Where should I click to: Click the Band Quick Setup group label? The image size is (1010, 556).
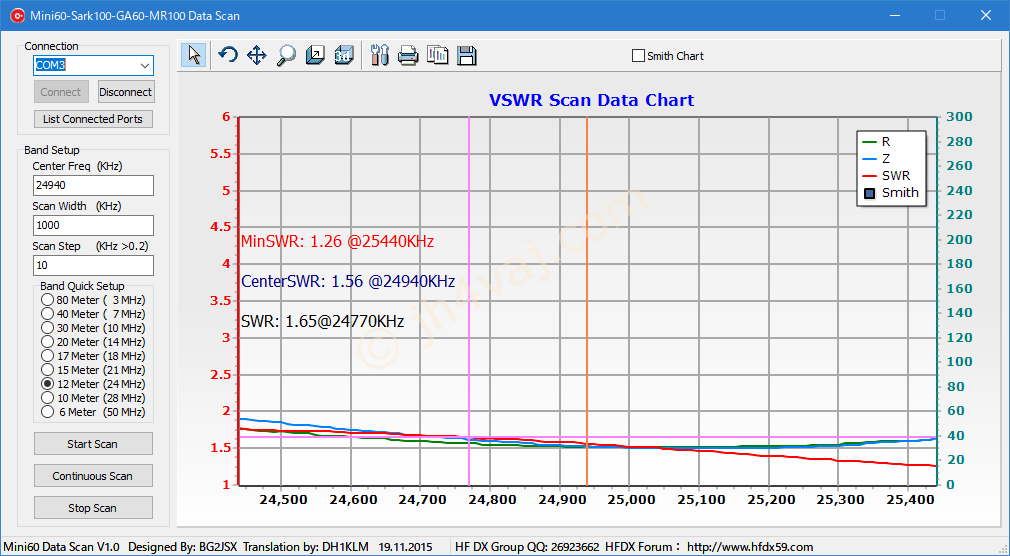point(82,286)
